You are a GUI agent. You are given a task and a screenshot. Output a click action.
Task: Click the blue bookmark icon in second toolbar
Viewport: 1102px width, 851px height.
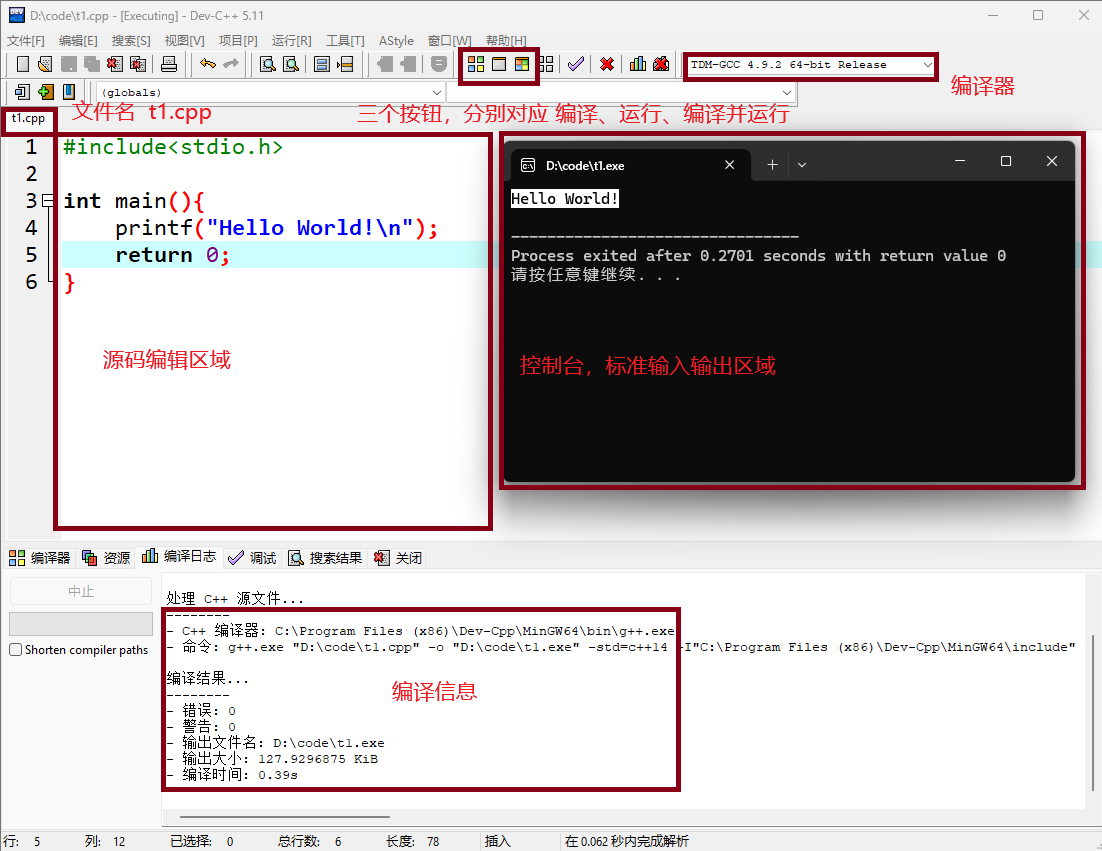click(69, 91)
